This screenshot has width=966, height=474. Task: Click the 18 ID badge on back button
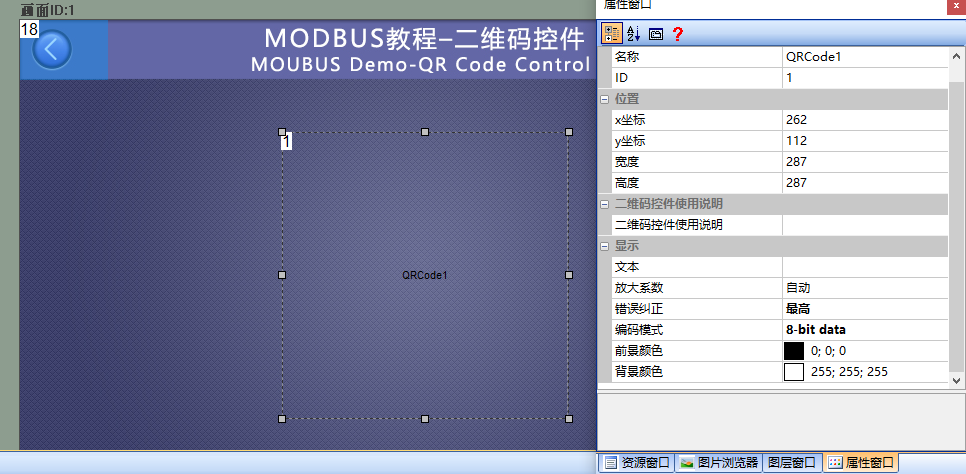30,29
